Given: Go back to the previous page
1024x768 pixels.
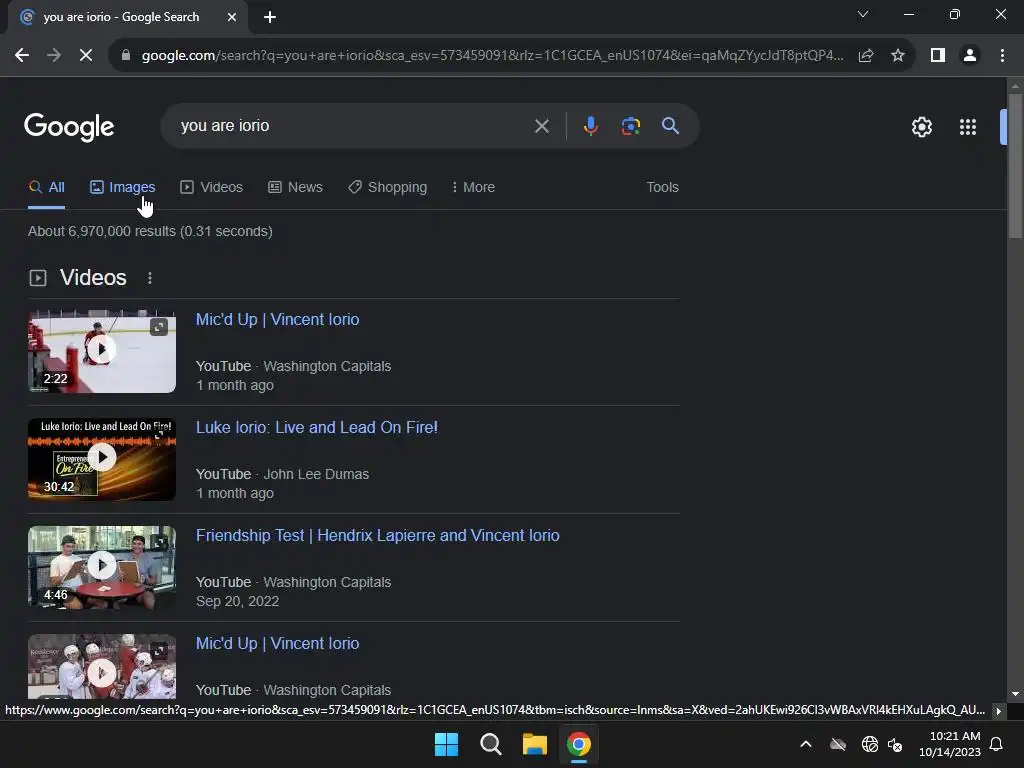Looking at the screenshot, I should coord(22,56).
